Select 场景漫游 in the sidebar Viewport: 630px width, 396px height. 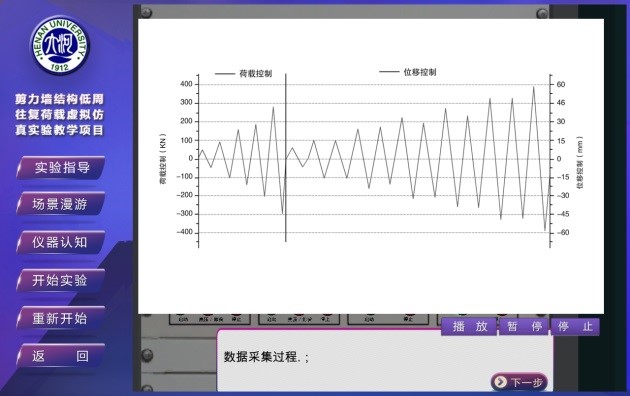point(61,204)
